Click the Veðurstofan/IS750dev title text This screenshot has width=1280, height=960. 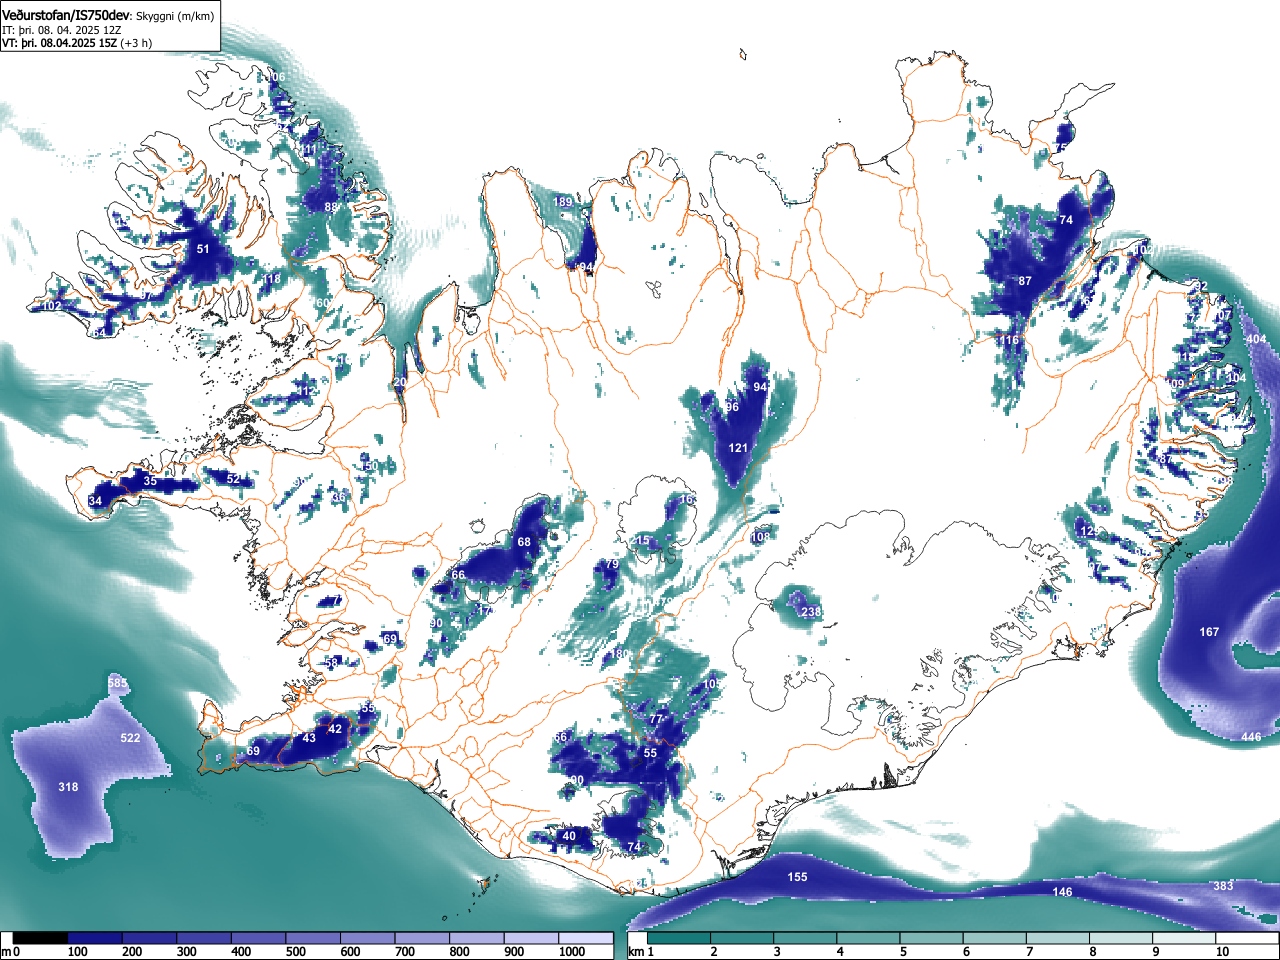click(x=66, y=15)
